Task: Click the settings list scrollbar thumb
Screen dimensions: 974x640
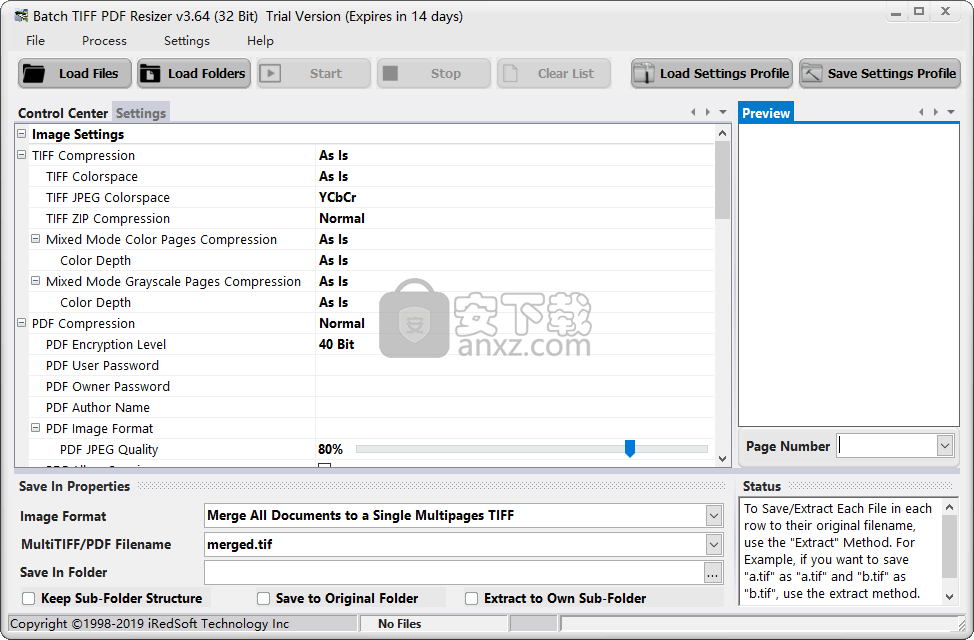Action: [x=722, y=180]
